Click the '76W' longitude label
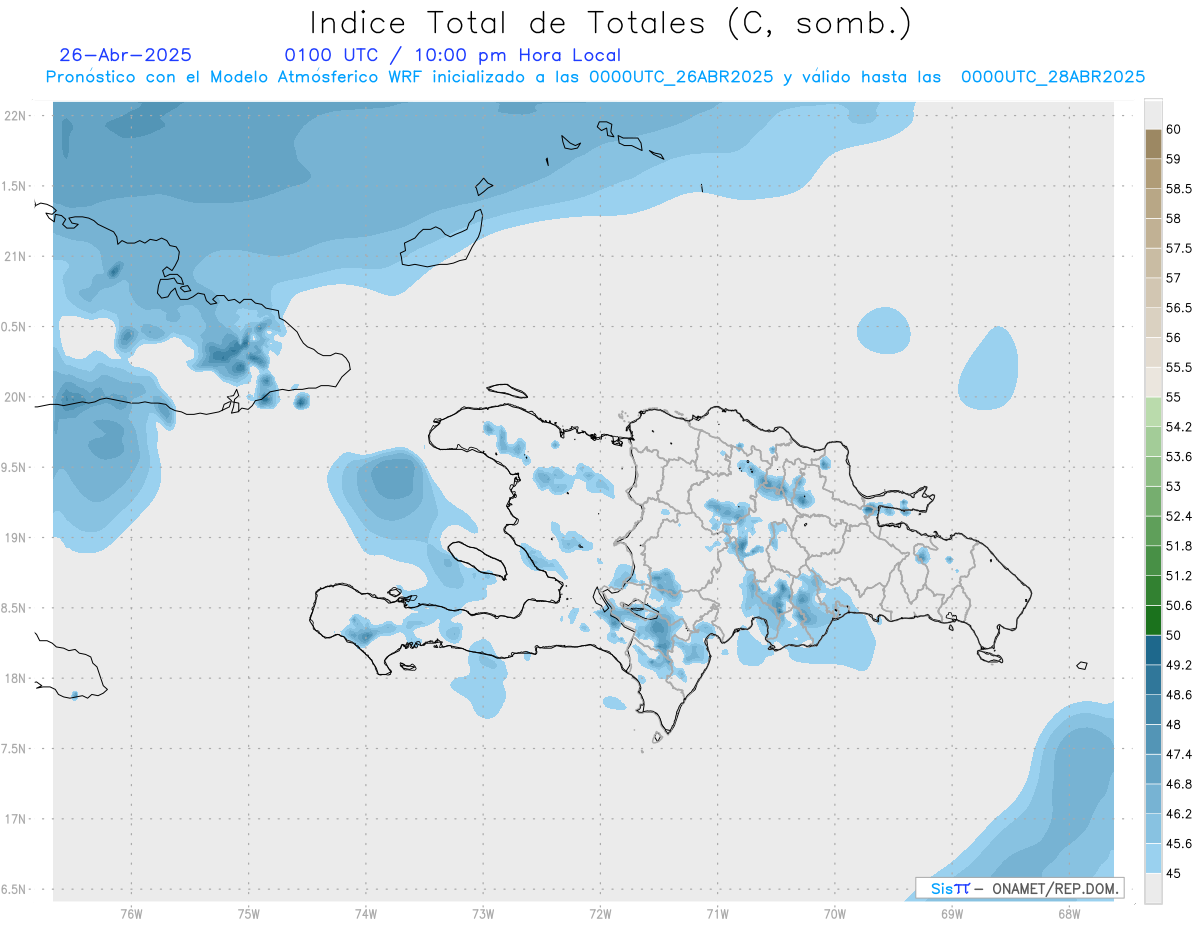1200x927 pixels. click(131, 913)
